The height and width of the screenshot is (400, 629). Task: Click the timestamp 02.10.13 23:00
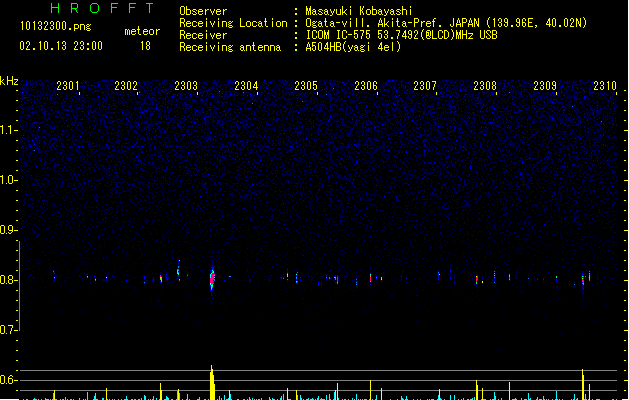point(61,46)
